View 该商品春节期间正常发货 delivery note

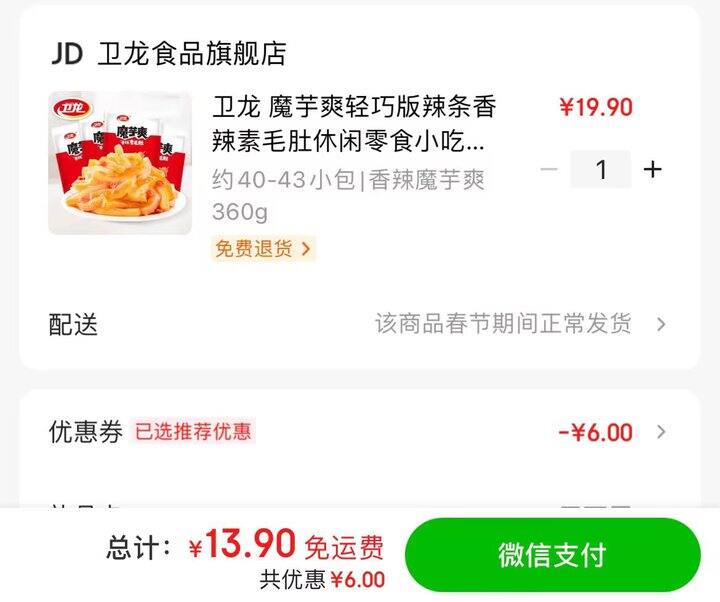click(x=503, y=324)
